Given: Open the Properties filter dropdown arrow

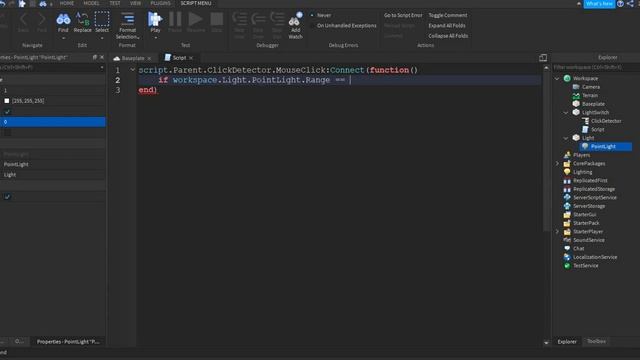Looking at the screenshot, I should (x=102, y=67).
